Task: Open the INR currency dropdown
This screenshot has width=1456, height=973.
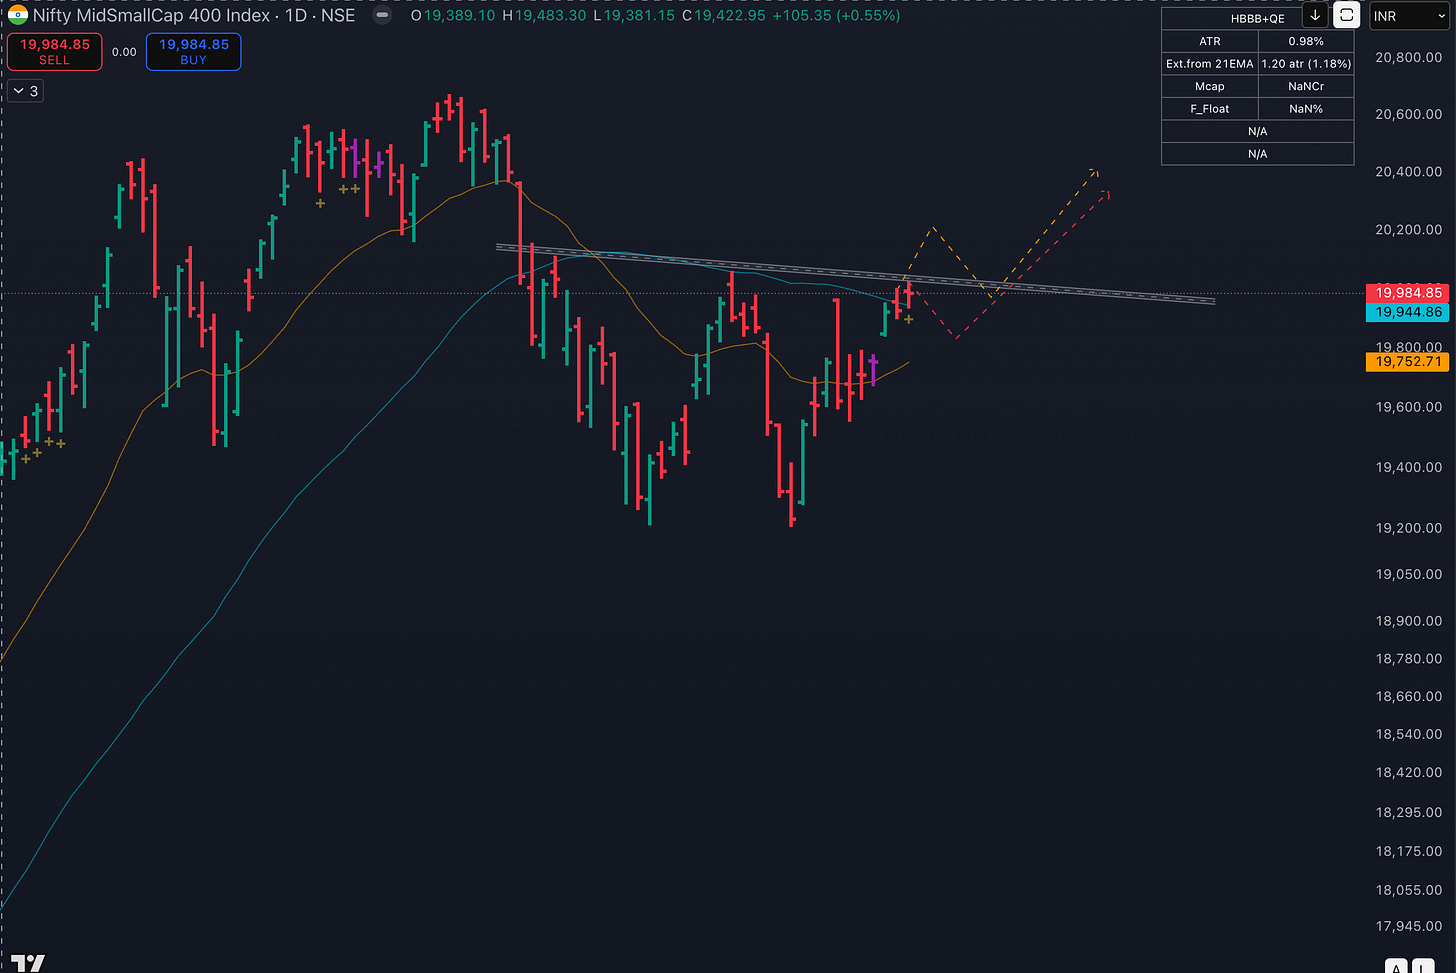Action: [x=1409, y=16]
